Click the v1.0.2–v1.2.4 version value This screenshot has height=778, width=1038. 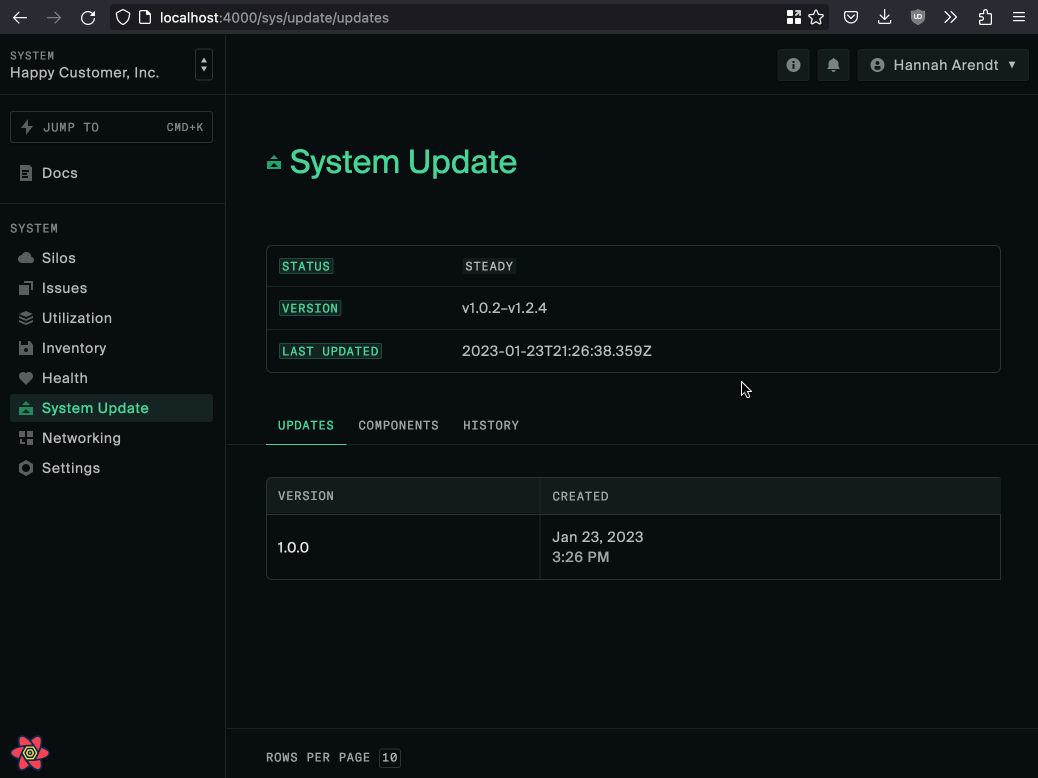point(504,308)
